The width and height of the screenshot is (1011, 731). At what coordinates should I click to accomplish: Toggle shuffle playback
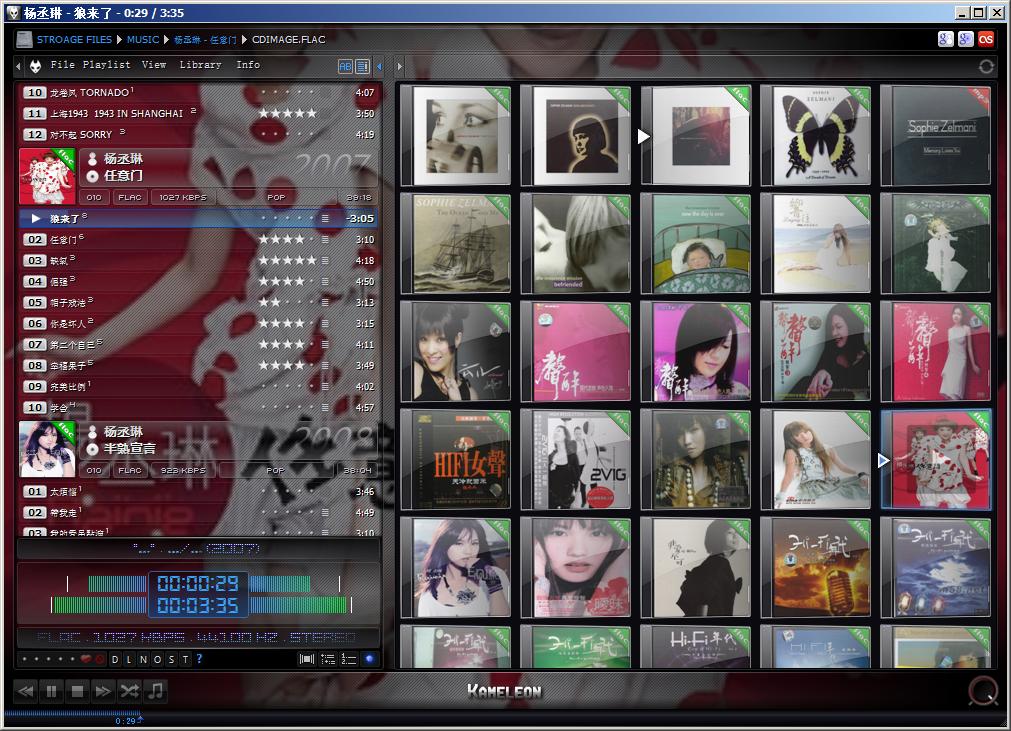129,692
